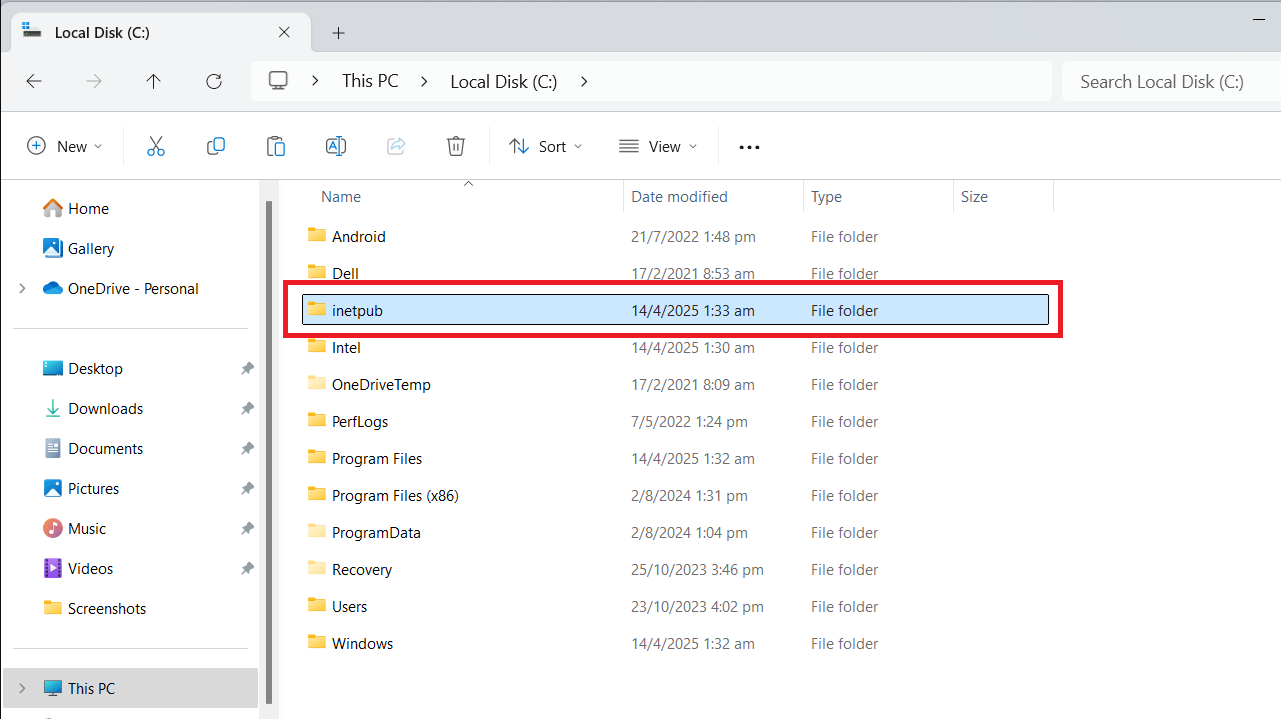The image size is (1281, 719).
Task: Unpin Documents using its pin icon
Action: 247,449
